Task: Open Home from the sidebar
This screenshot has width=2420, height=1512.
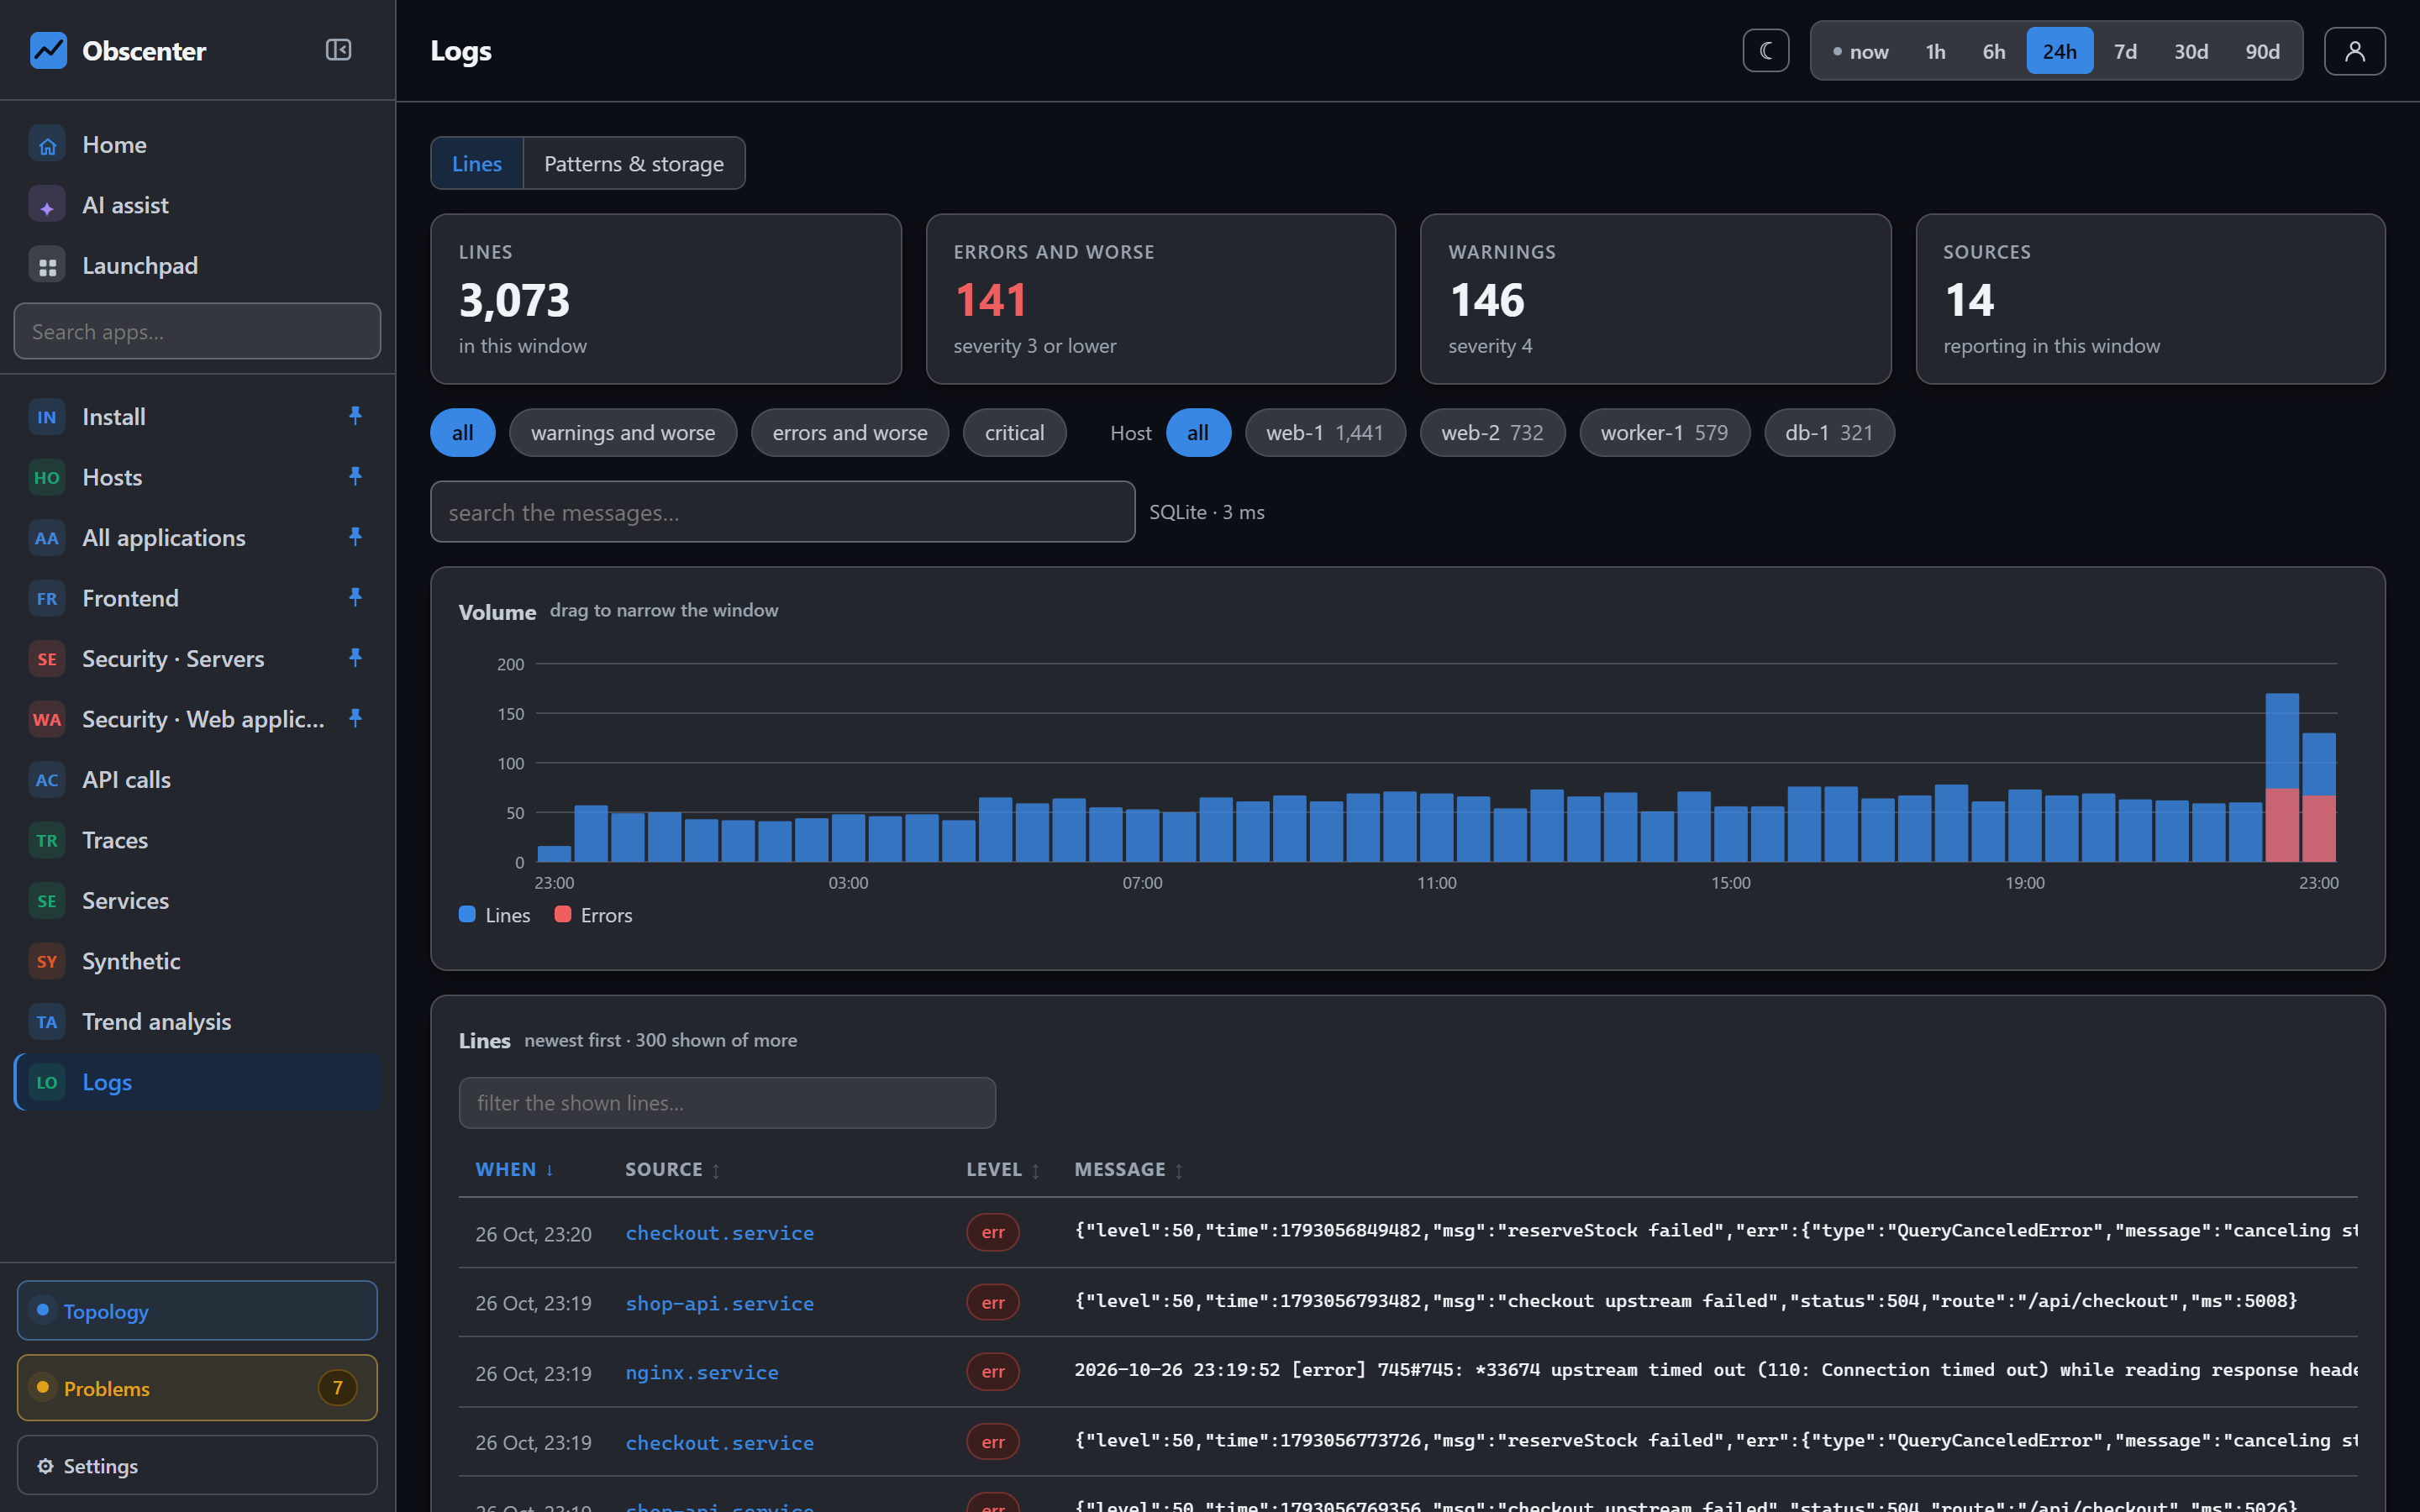Action: (197, 145)
